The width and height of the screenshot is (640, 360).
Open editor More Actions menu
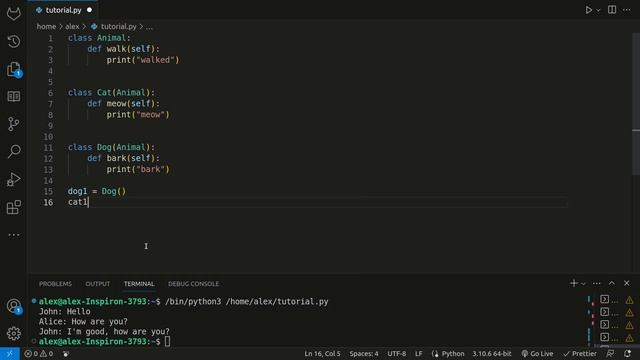[627, 10]
